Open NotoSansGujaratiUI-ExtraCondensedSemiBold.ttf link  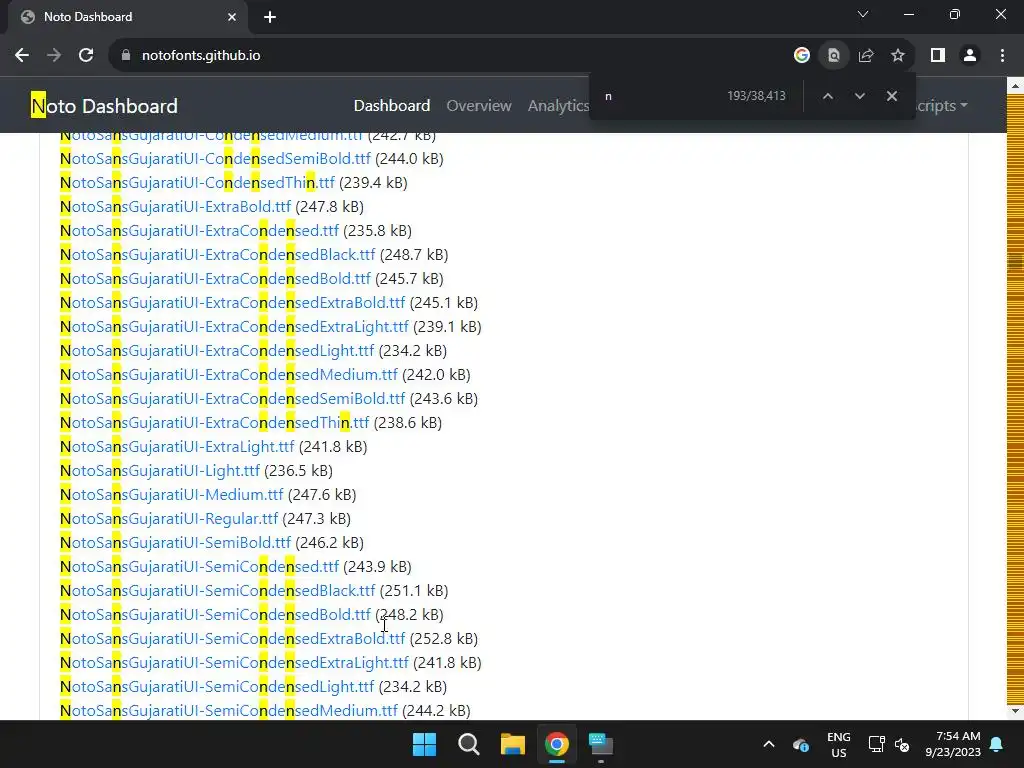pyautogui.click(x=232, y=399)
